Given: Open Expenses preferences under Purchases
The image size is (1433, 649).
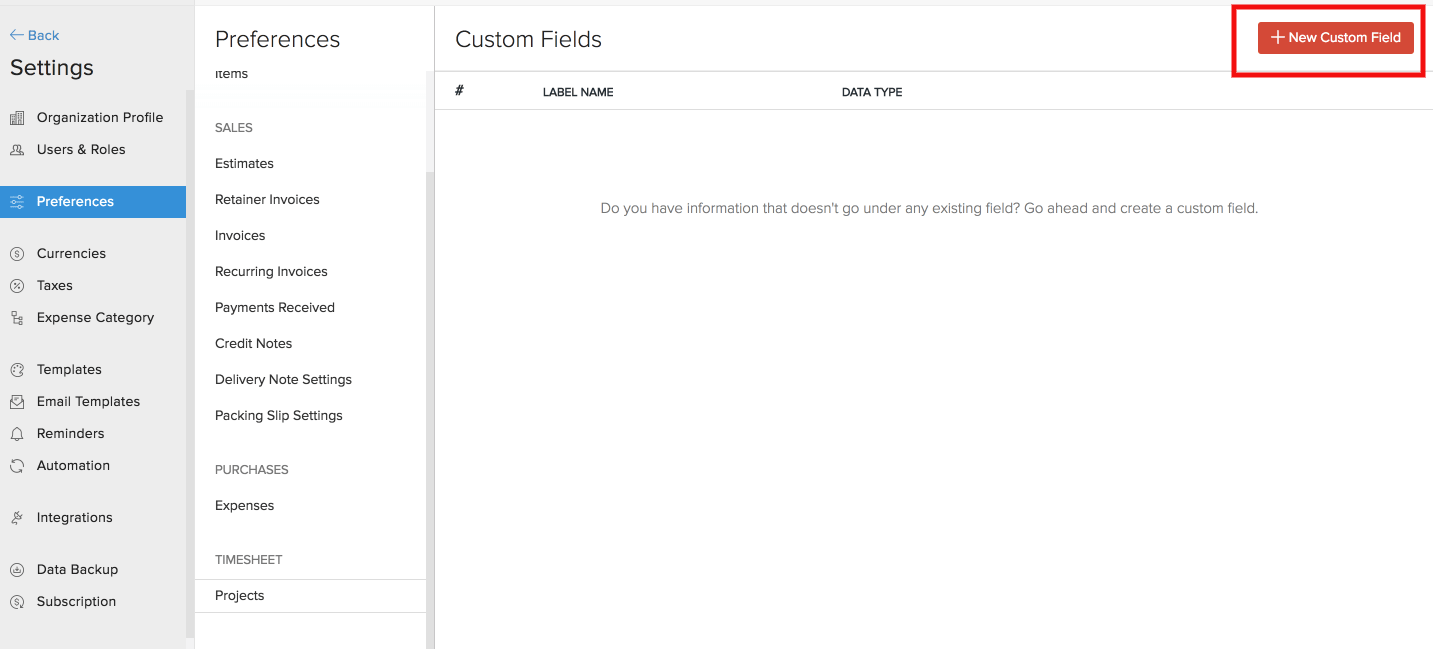Looking at the screenshot, I should [244, 506].
